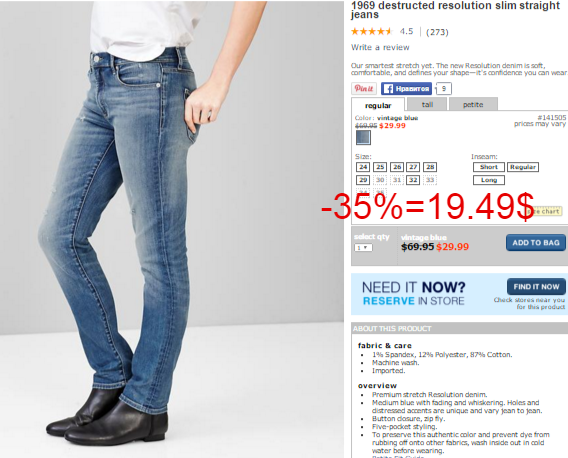Select the Short inseam option
The height and width of the screenshot is (458, 568).
pos(489,167)
